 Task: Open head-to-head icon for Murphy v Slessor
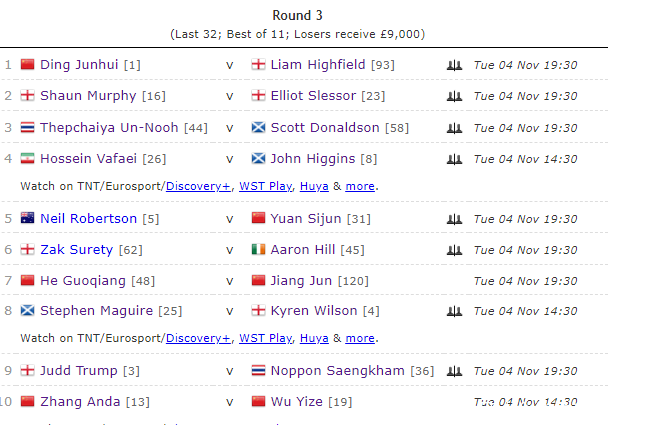454,96
